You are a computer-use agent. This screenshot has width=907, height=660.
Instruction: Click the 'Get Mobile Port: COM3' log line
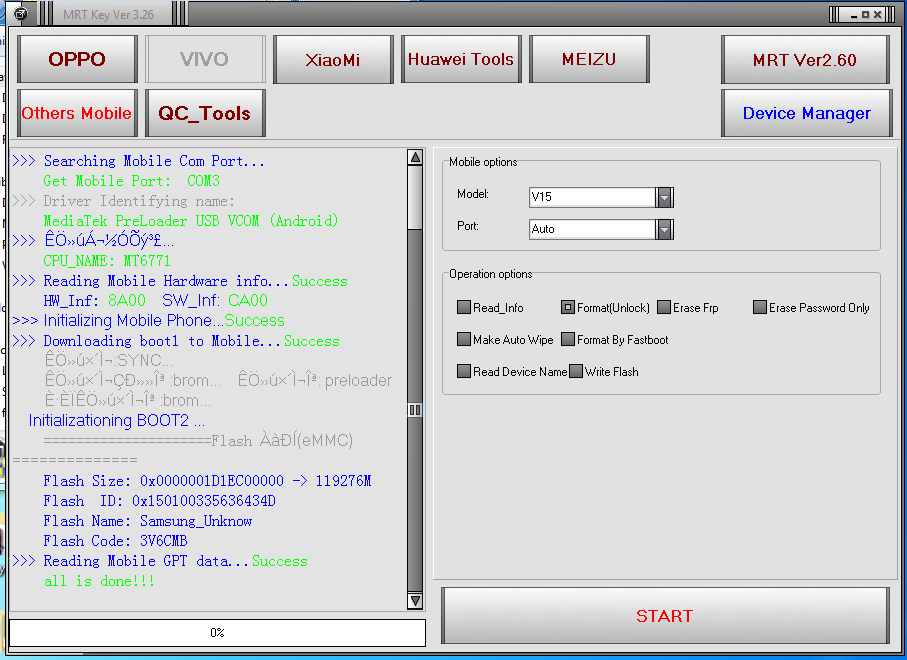point(131,181)
